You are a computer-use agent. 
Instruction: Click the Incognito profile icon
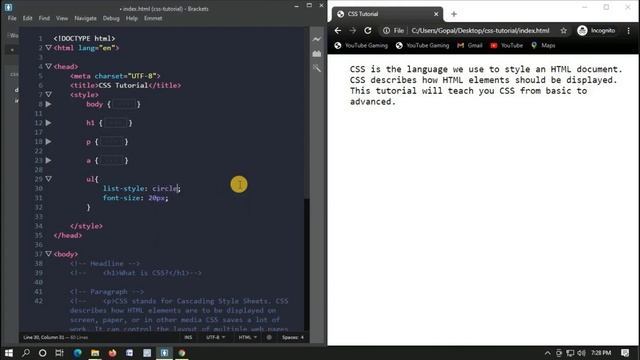(582, 31)
